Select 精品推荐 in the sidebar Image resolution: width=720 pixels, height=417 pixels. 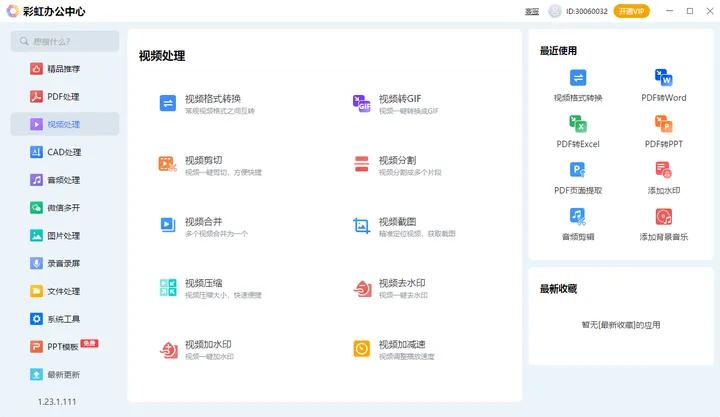65,69
